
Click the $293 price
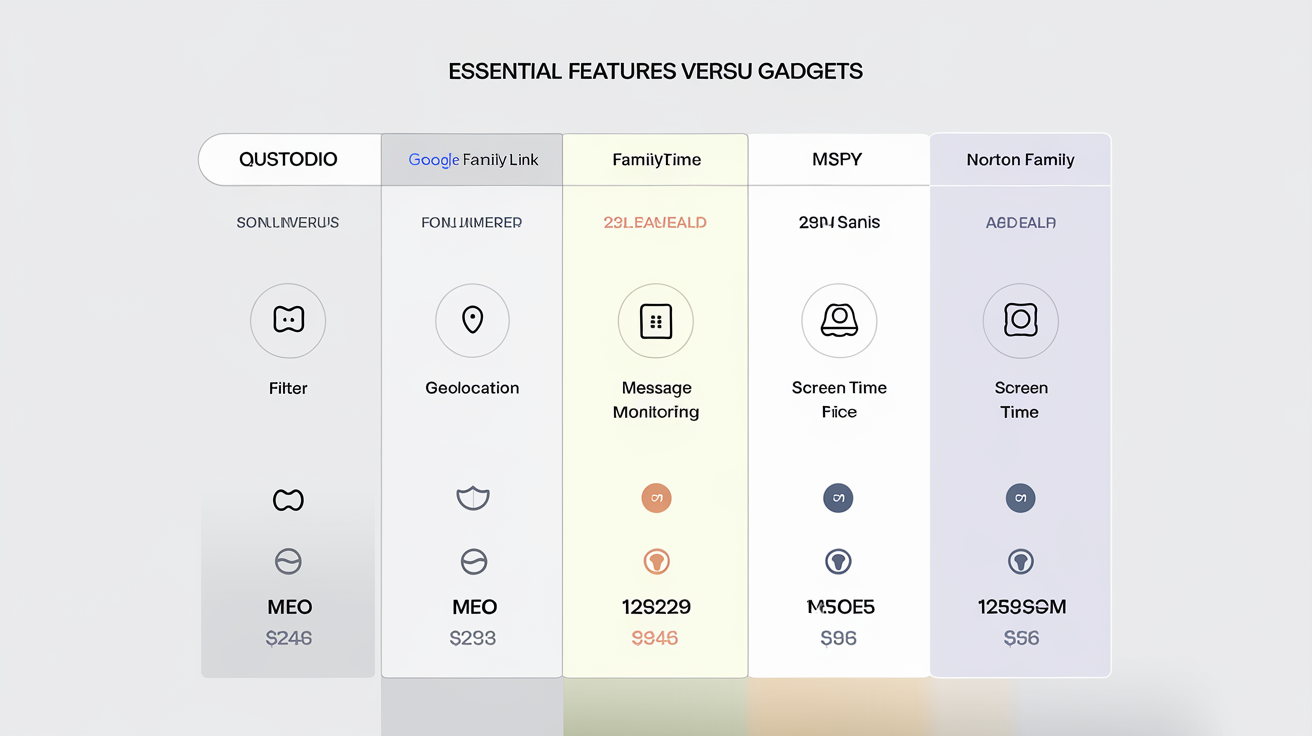[473, 638]
